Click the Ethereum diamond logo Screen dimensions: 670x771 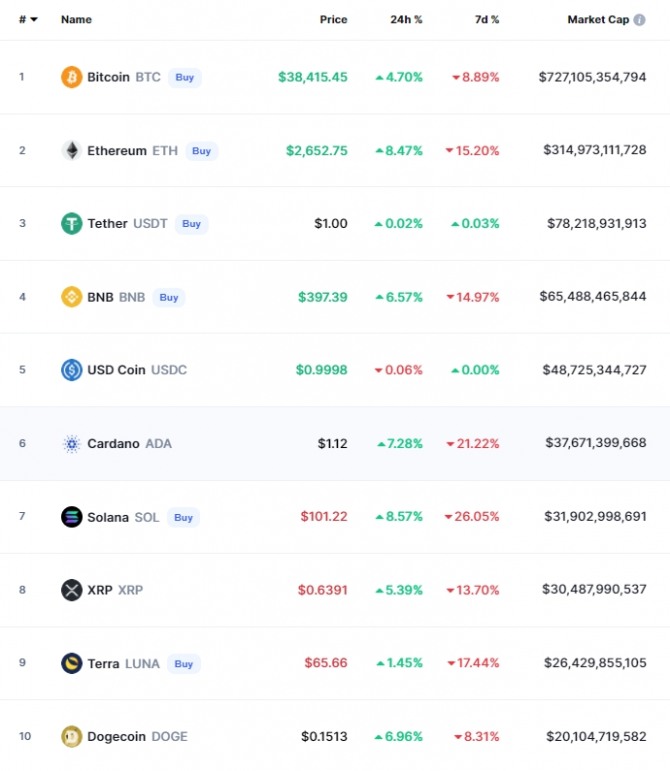[x=71, y=150]
